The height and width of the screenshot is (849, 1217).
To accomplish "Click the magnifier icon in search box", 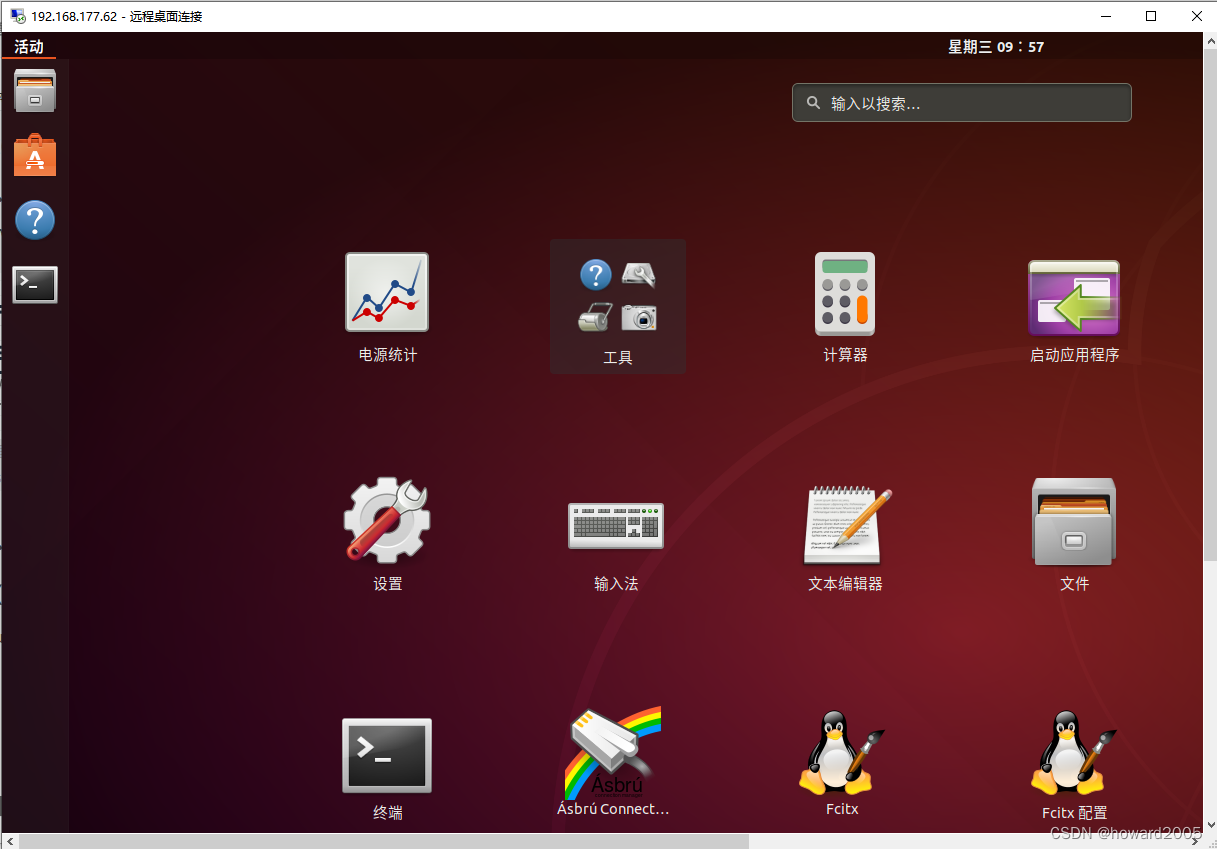I will point(812,103).
